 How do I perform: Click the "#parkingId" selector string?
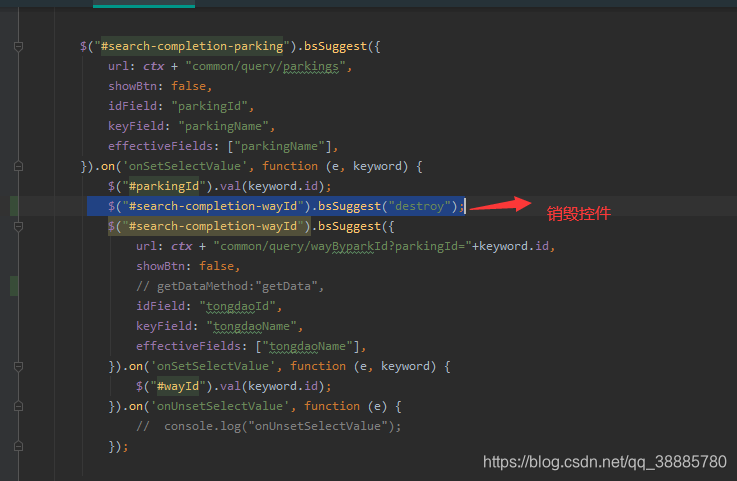pos(164,186)
